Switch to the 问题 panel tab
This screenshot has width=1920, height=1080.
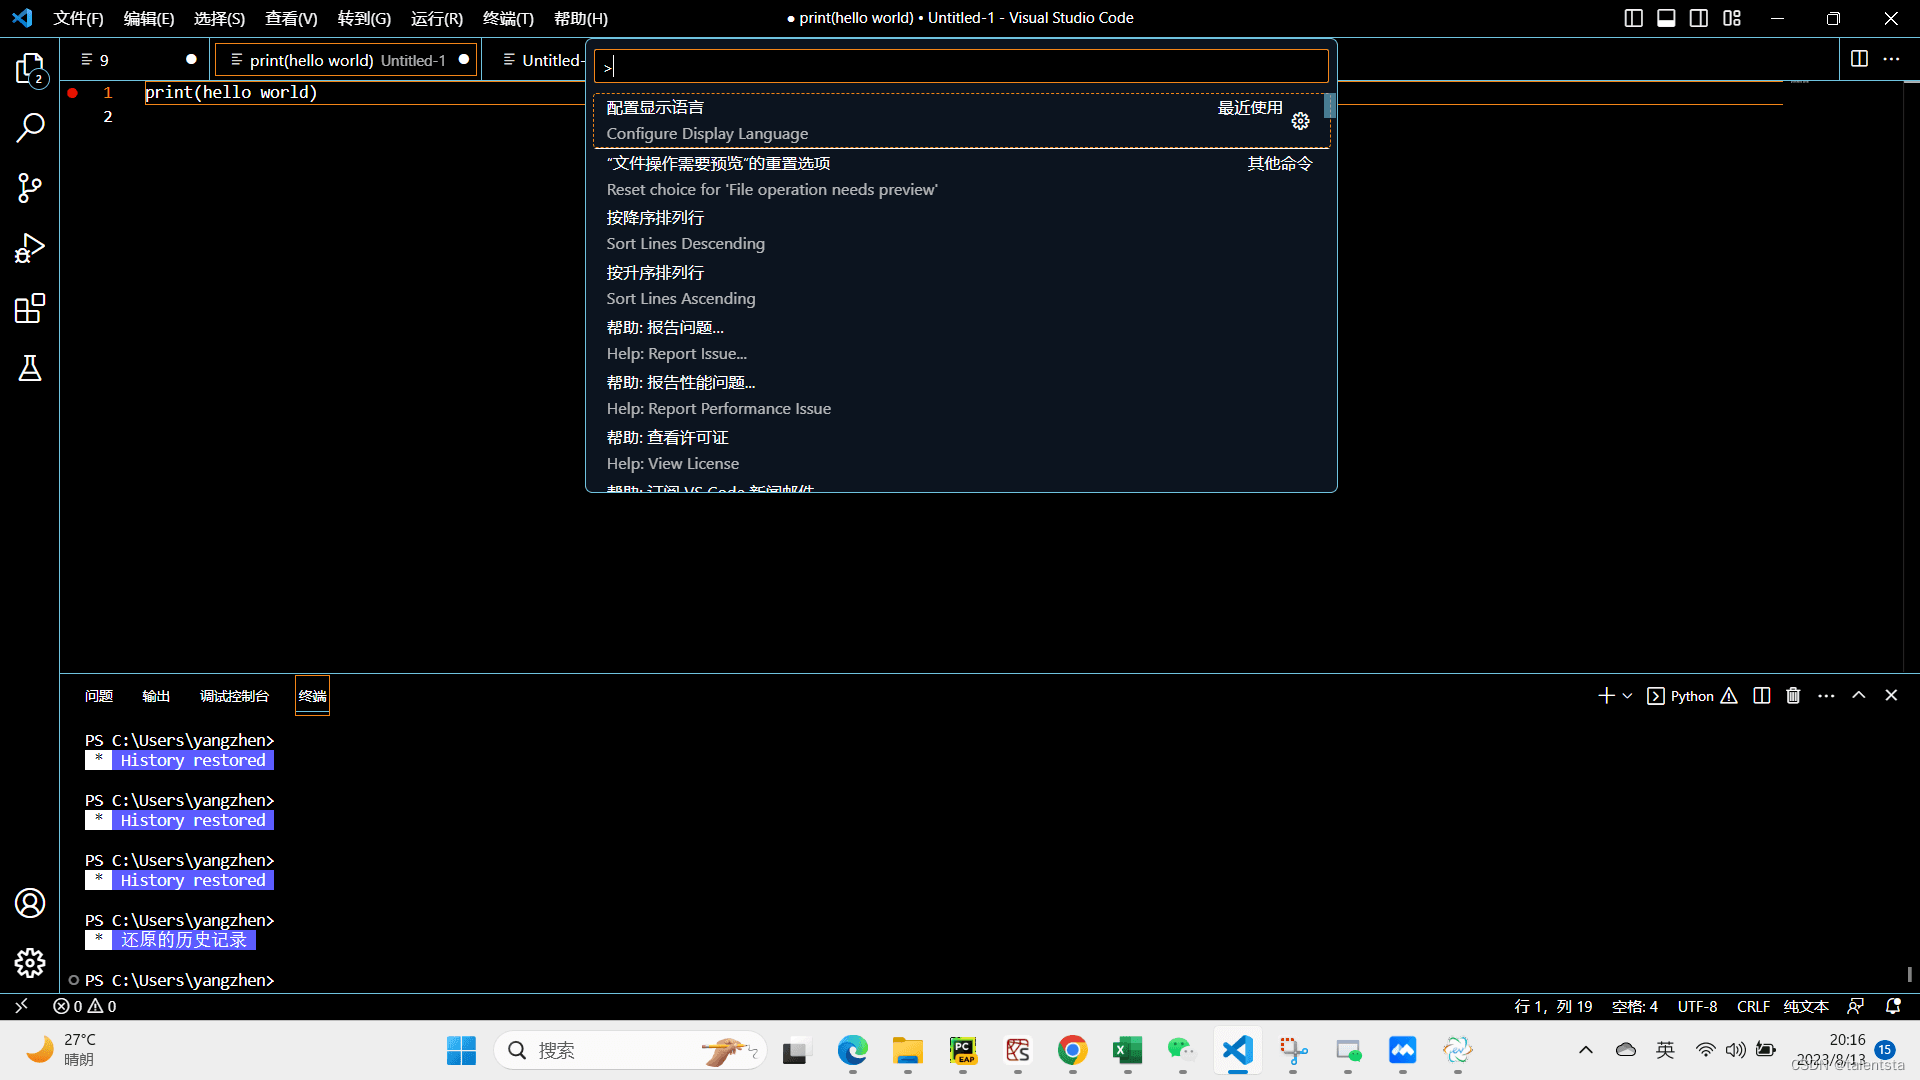[x=99, y=696]
